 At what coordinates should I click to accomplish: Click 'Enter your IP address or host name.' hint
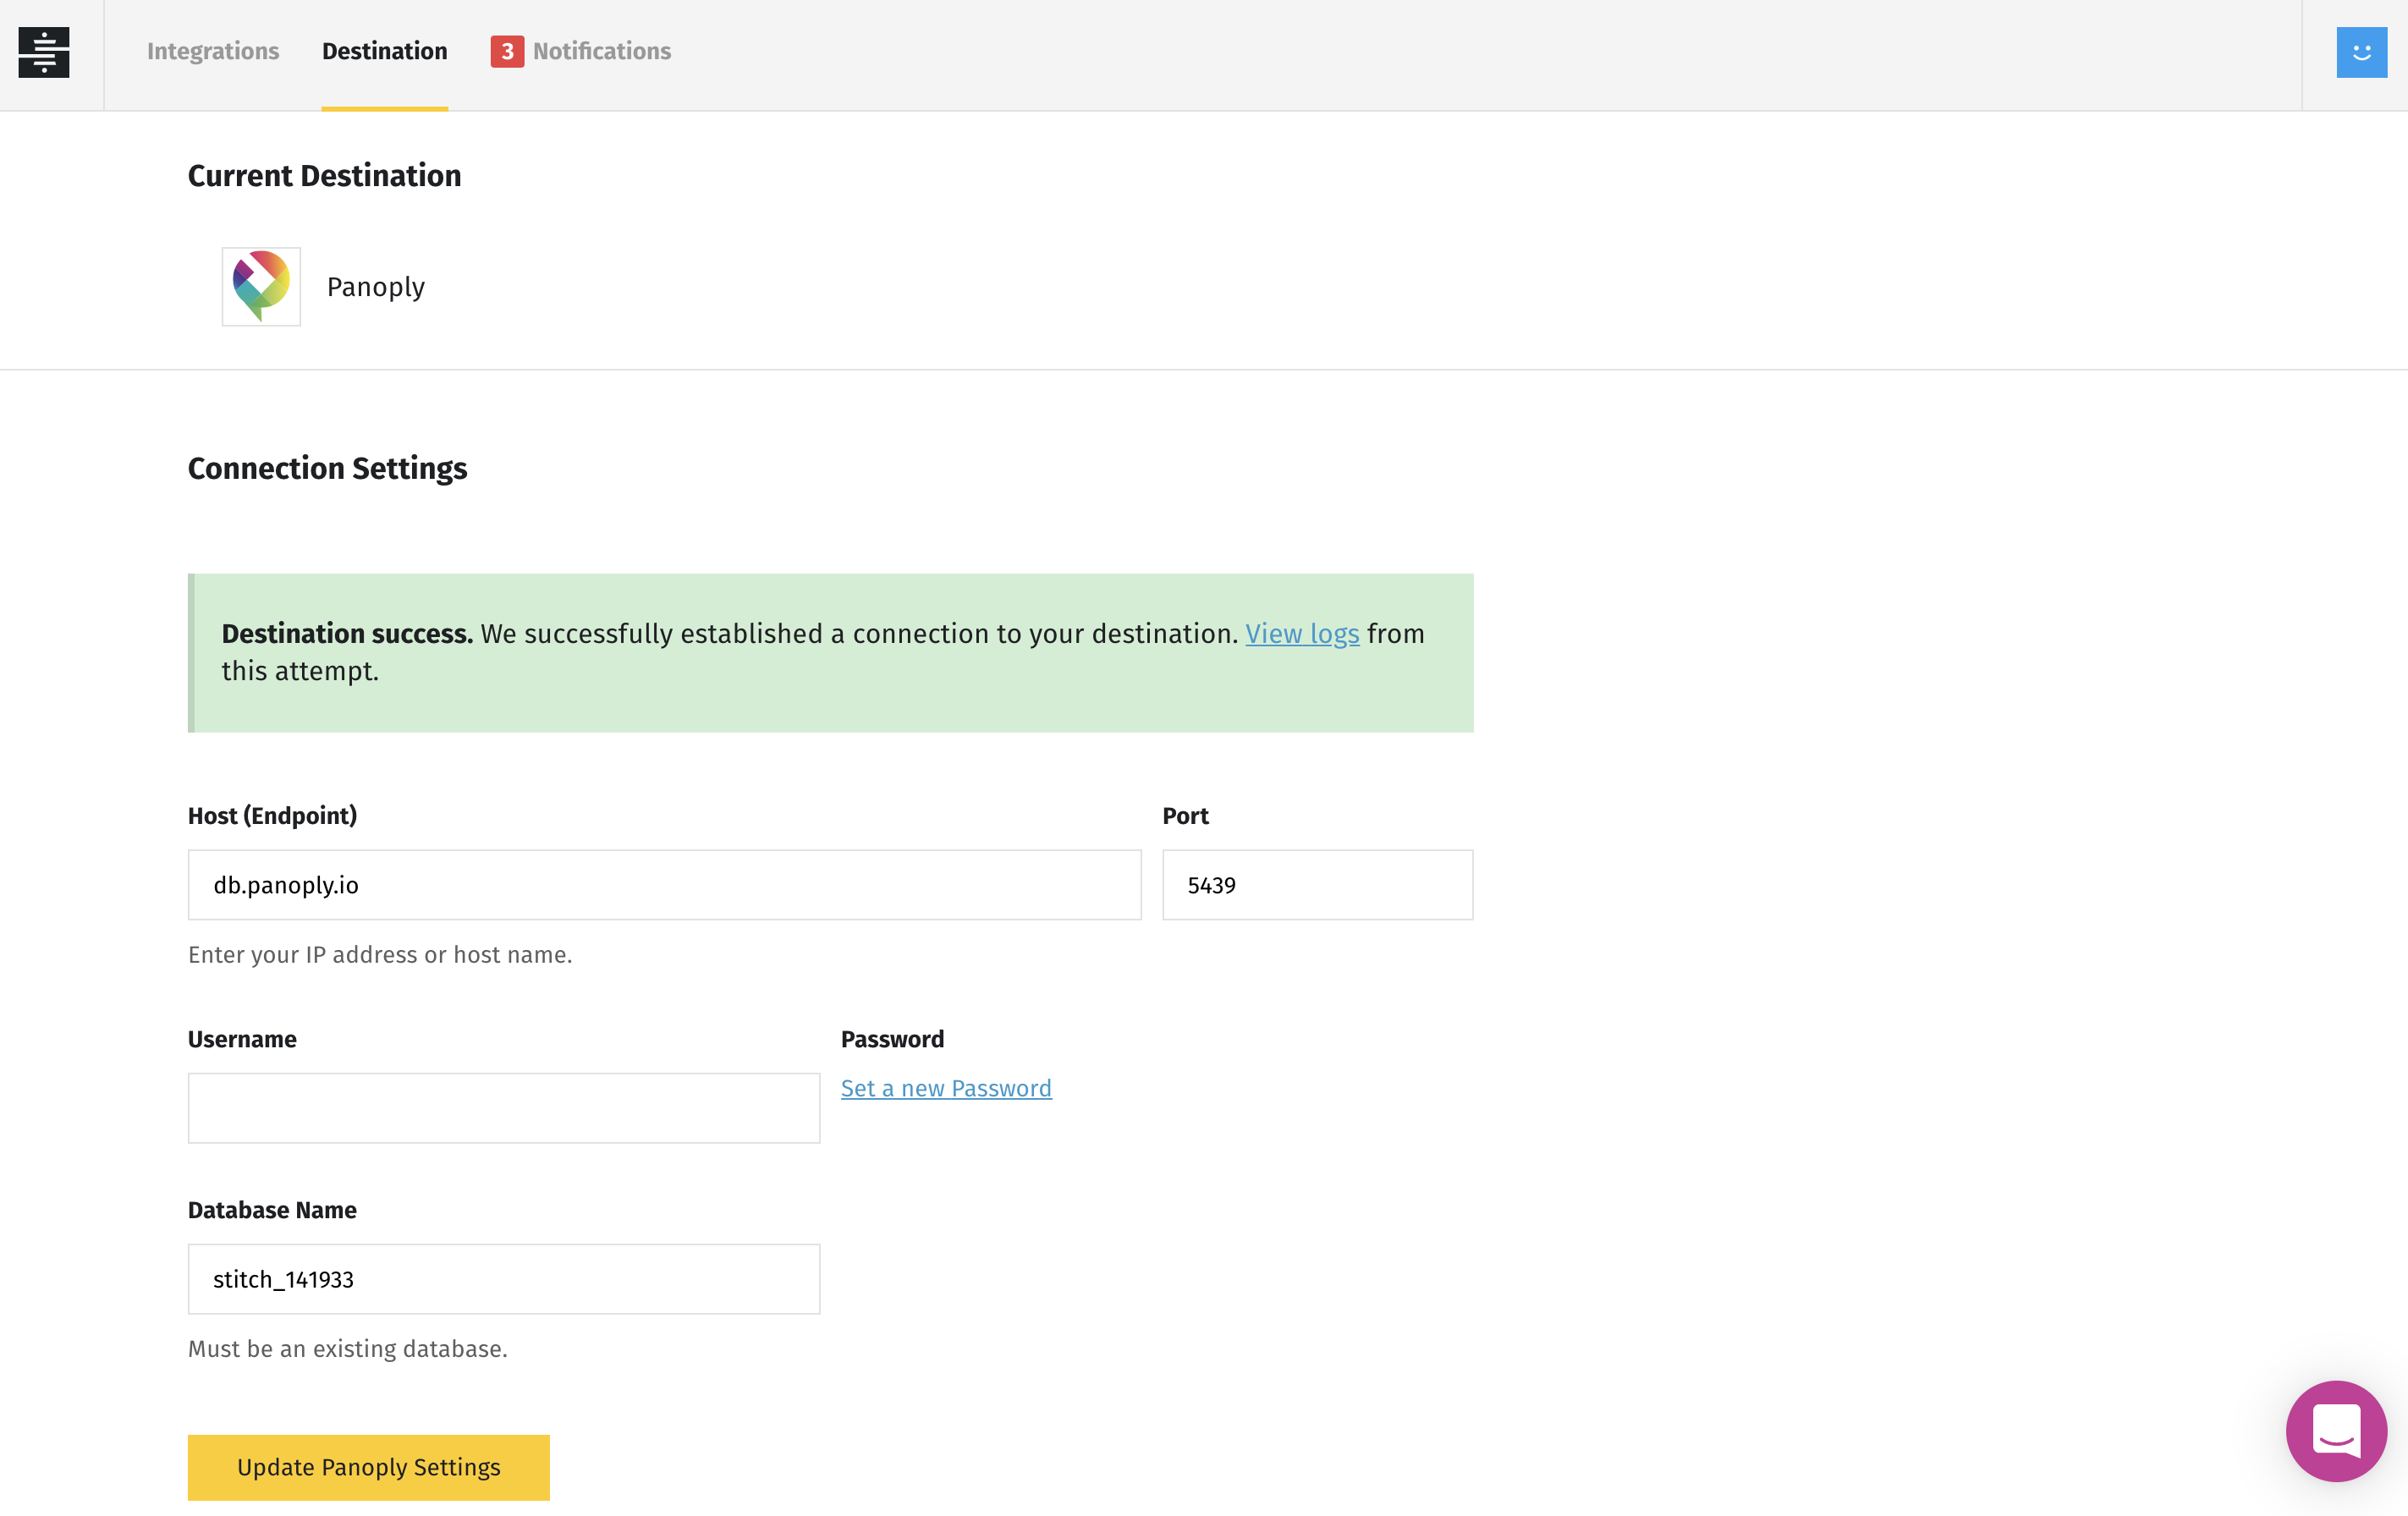click(x=380, y=954)
